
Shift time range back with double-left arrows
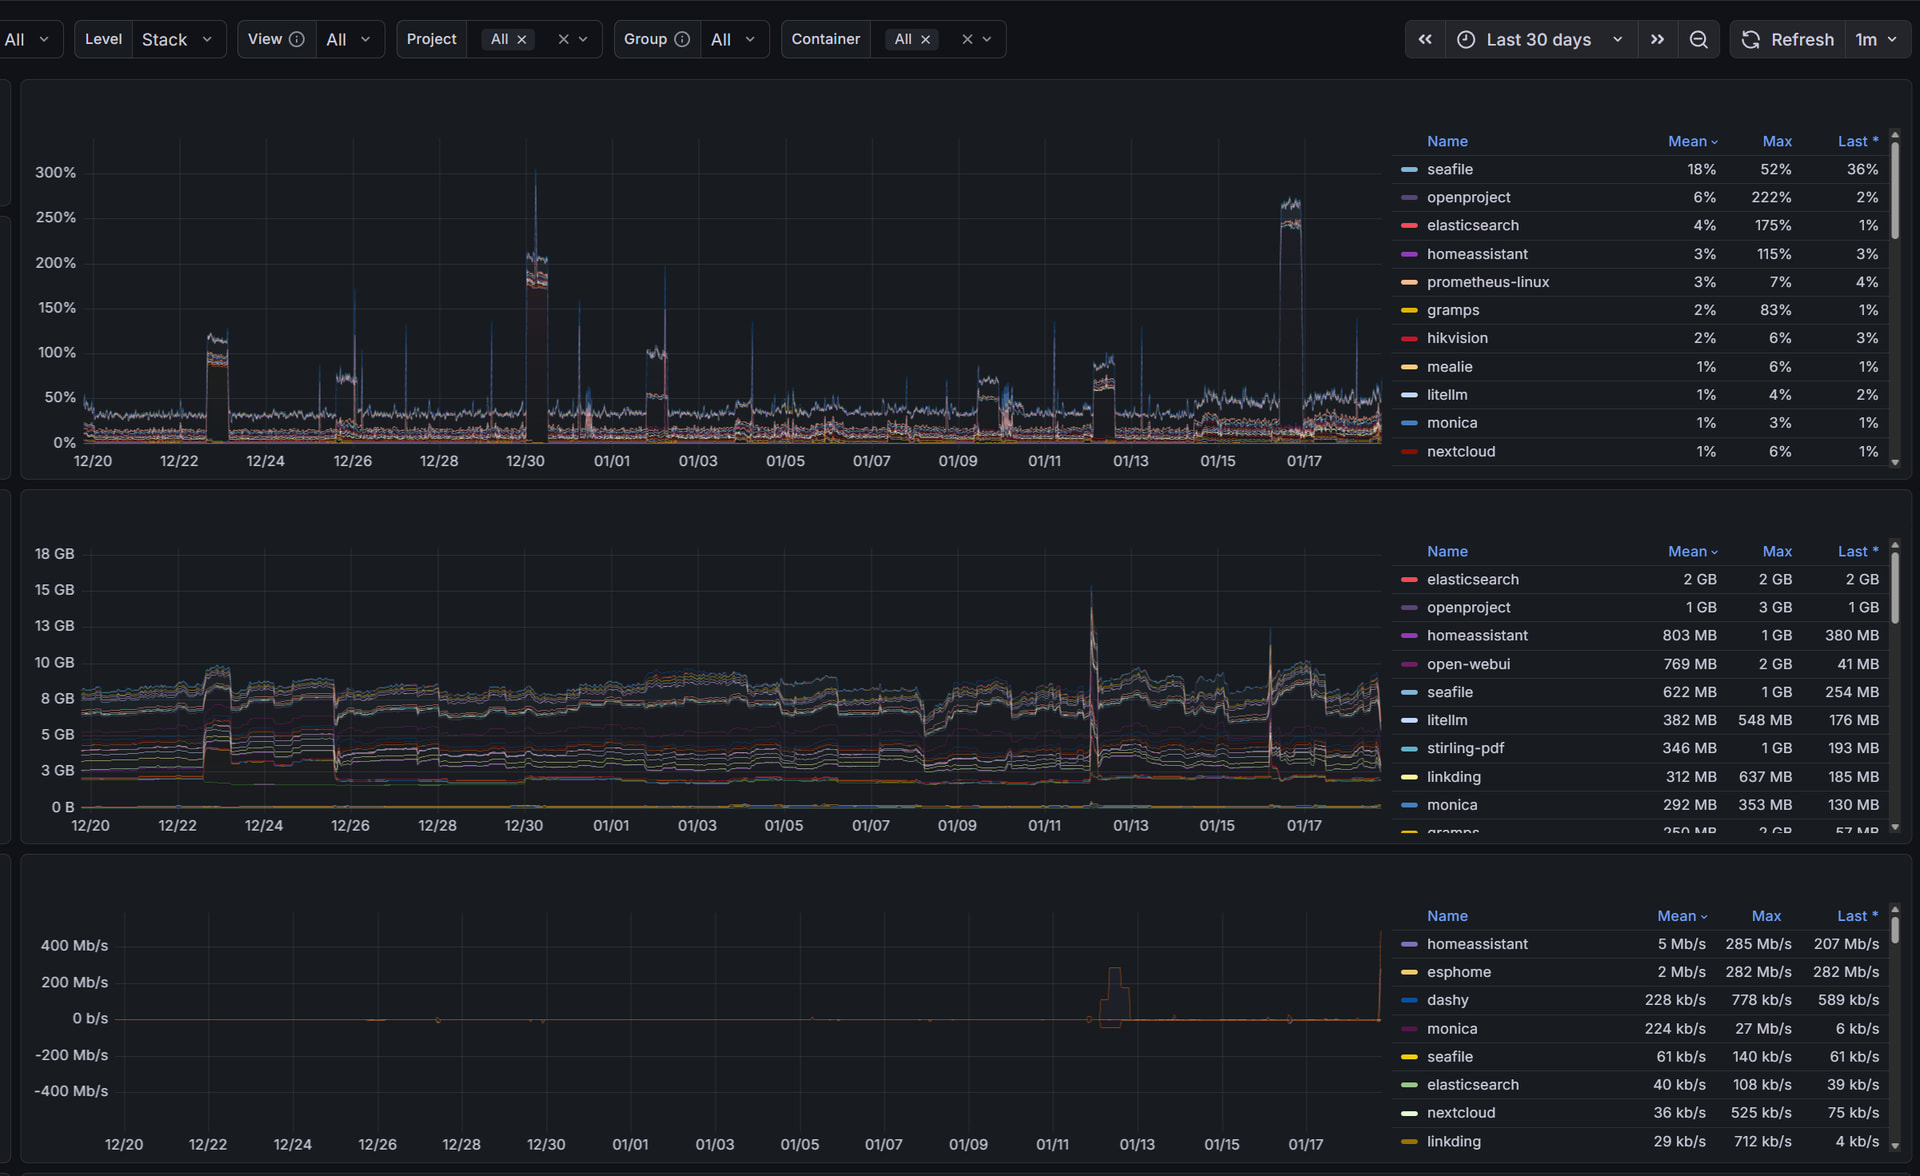(x=1424, y=39)
